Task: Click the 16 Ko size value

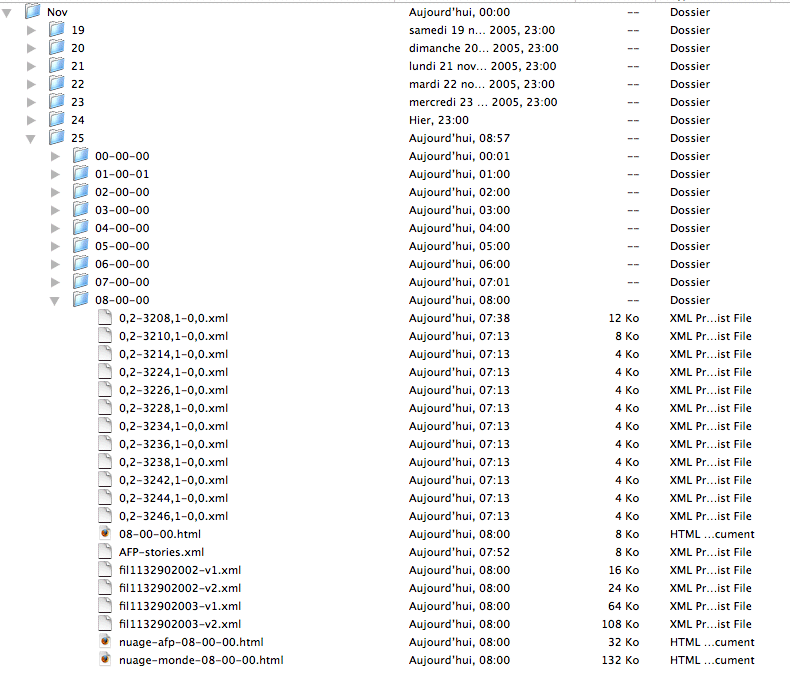Action: (x=624, y=570)
